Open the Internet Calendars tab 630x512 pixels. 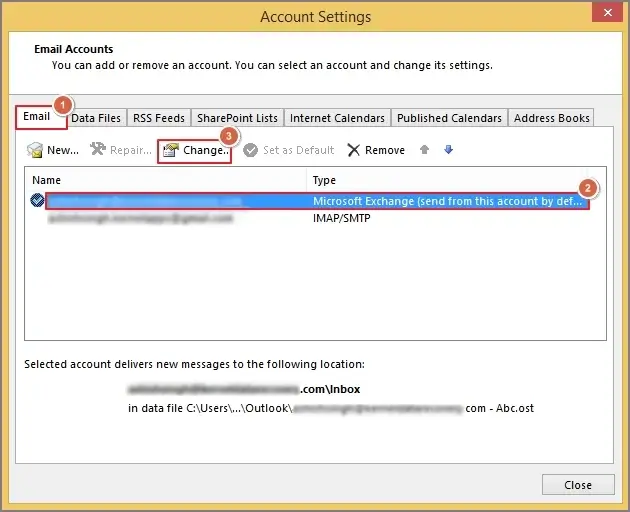337,118
